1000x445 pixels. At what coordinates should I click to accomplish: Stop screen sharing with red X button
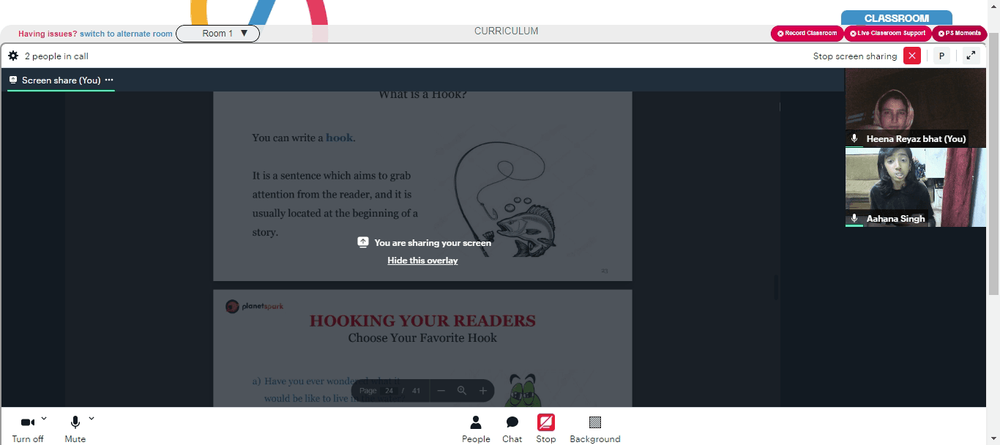click(x=912, y=56)
